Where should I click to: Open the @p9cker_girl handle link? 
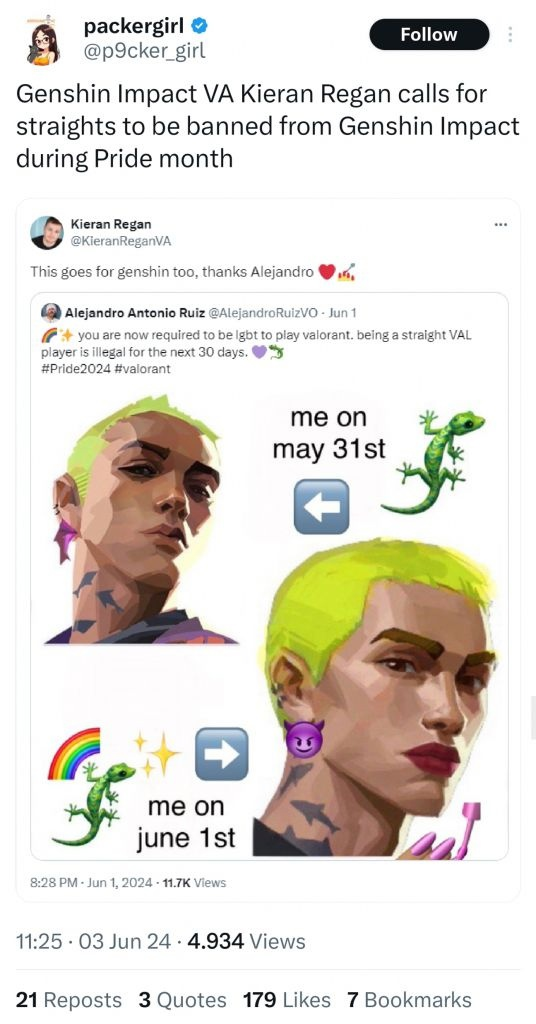pos(144,51)
